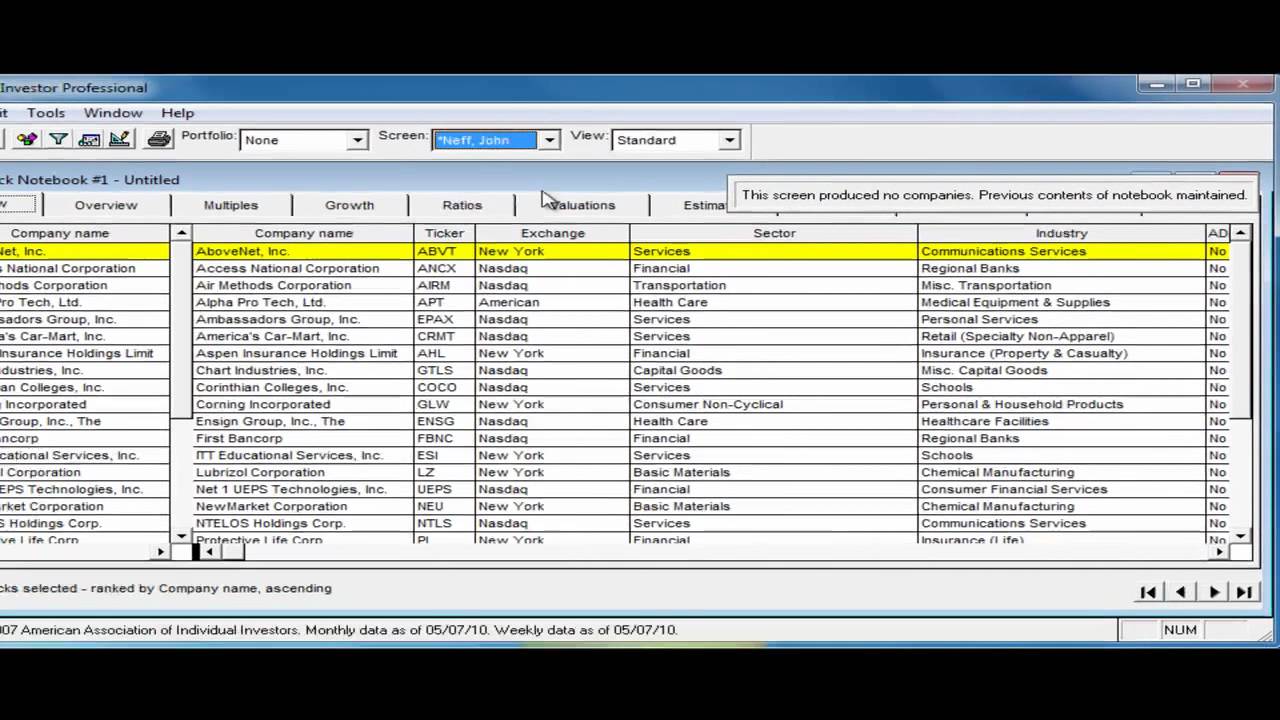Select ITT Educational Services, Inc. cell
The image size is (1280, 720).
point(303,455)
